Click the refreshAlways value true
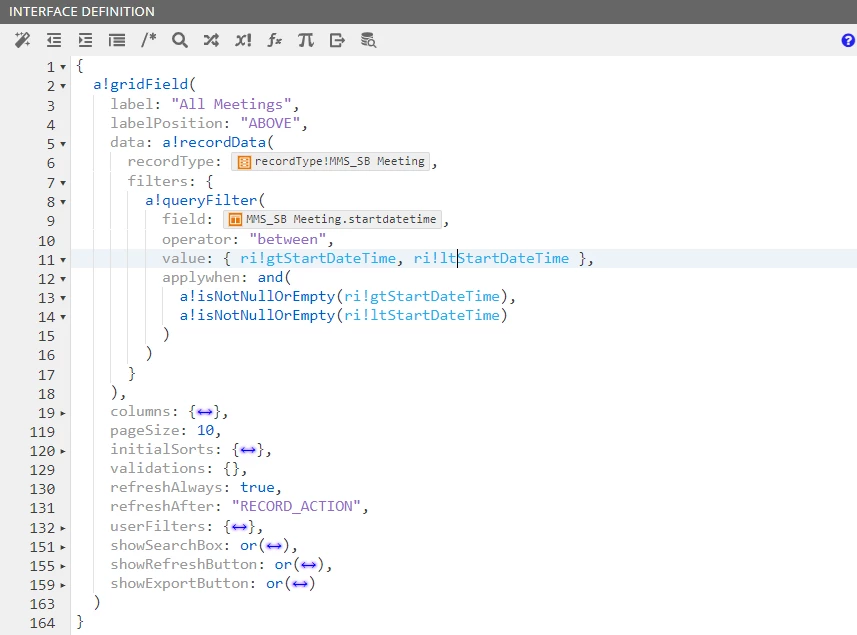The image size is (857, 635). (x=257, y=487)
